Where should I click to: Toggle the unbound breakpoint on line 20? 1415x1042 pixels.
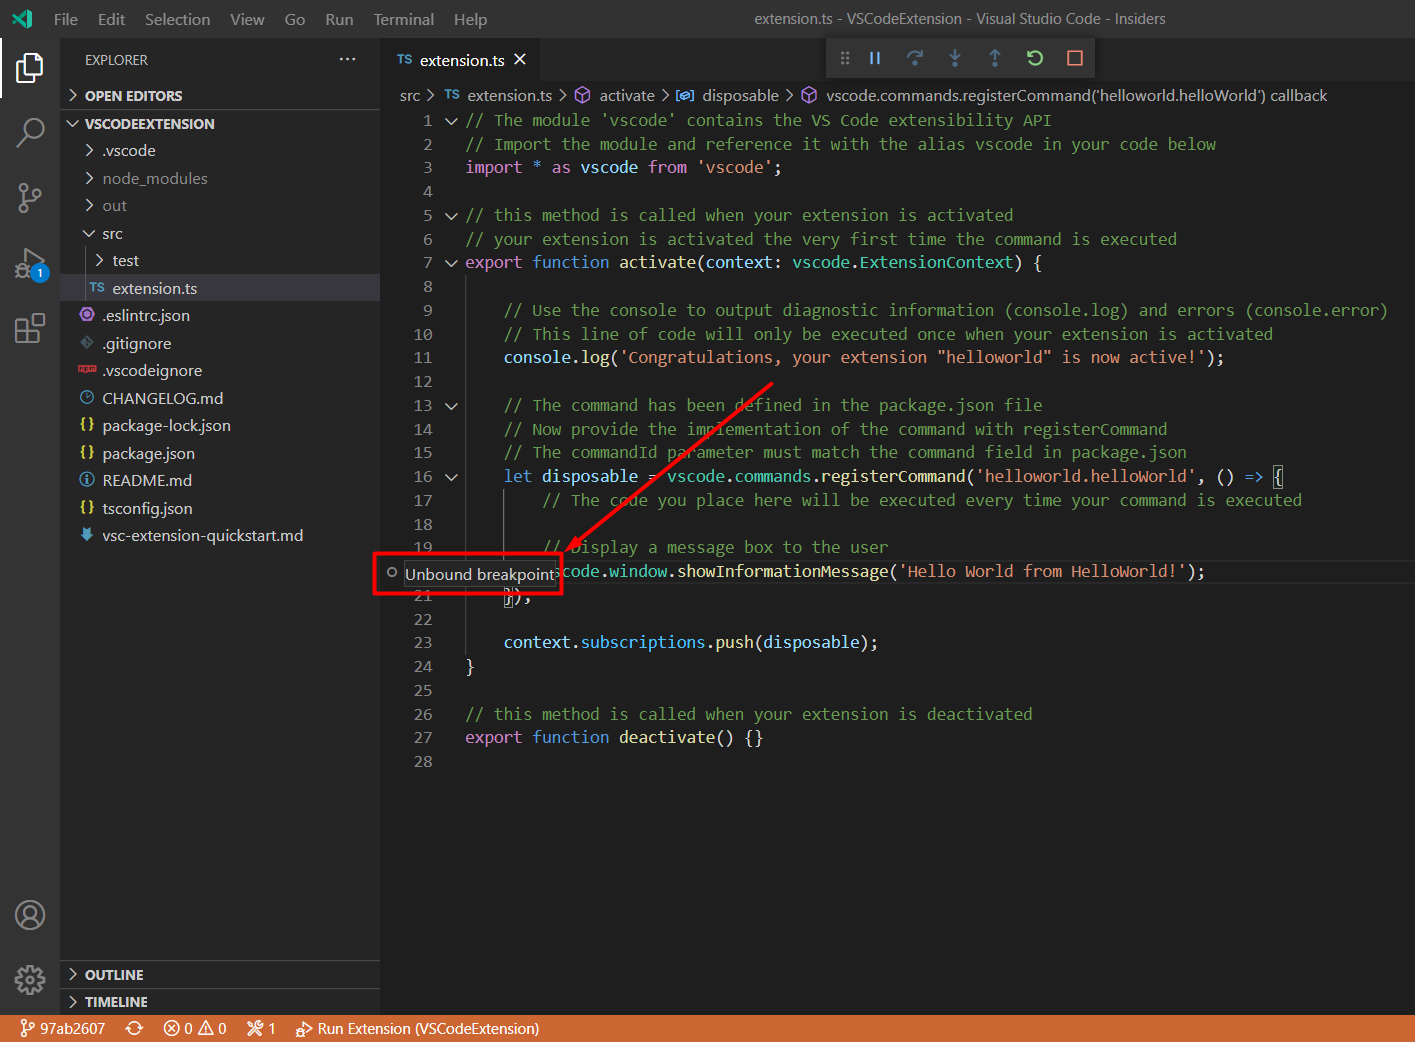coord(390,573)
